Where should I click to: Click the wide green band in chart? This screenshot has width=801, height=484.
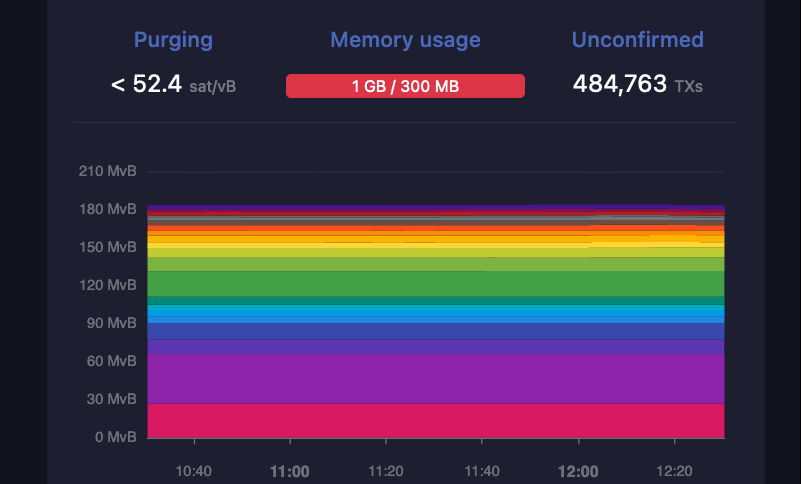435,284
